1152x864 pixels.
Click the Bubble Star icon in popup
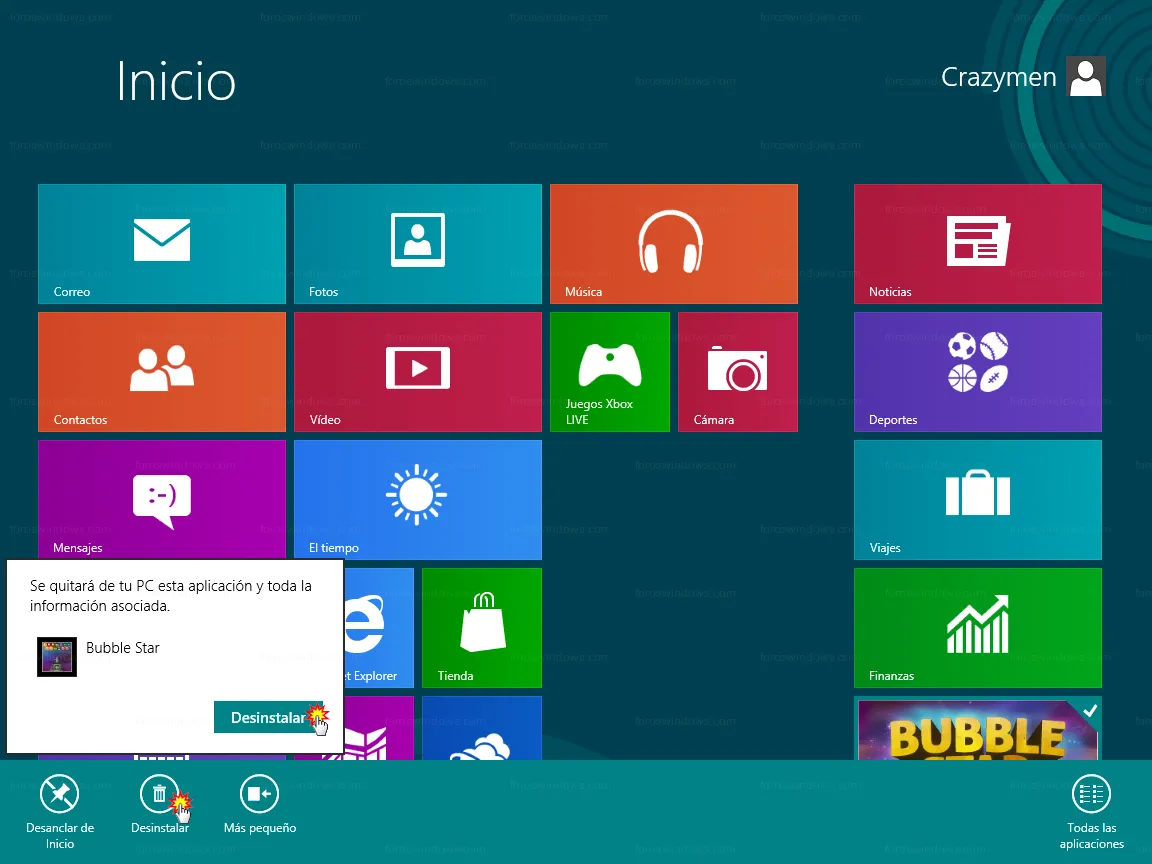point(57,656)
